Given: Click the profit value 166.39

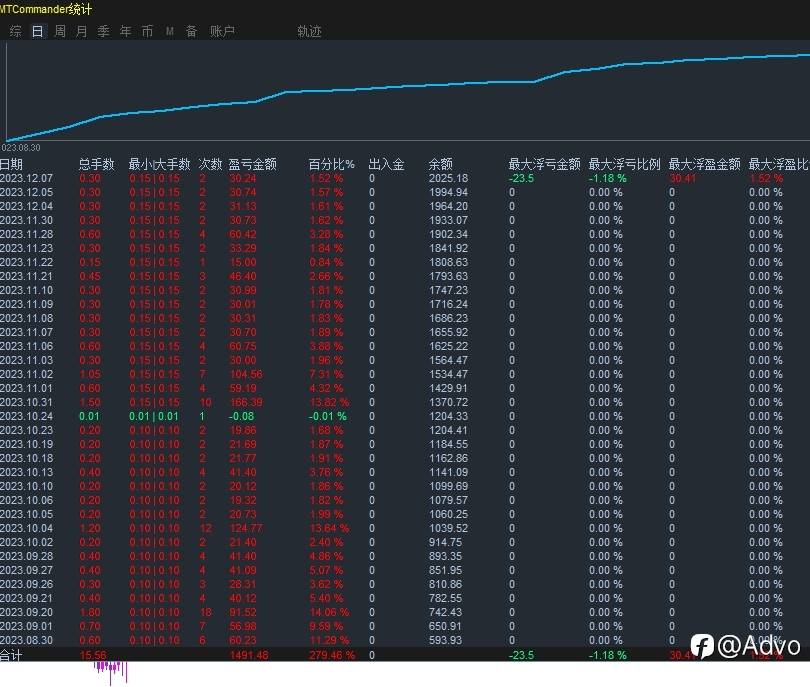Looking at the screenshot, I should (246, 402).
